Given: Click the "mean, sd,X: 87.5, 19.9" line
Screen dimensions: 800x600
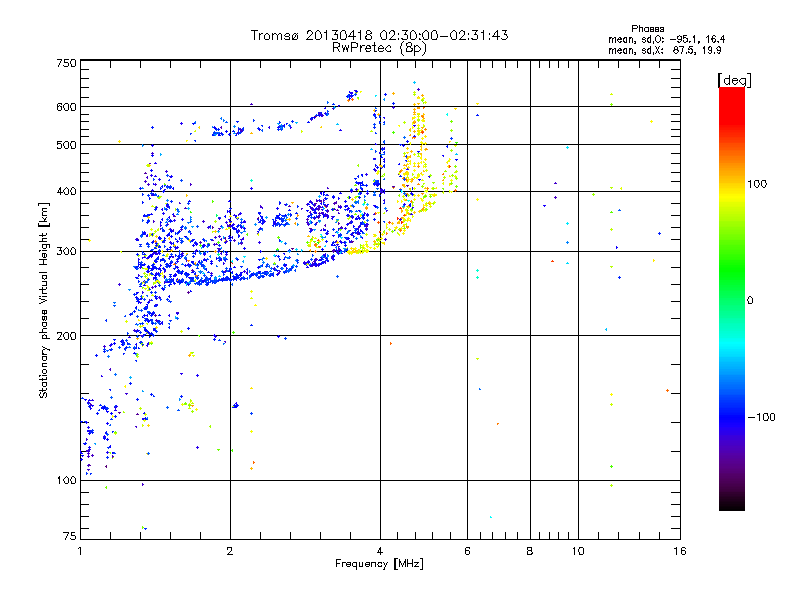Looking at the screenshot, I should [664, 51].
